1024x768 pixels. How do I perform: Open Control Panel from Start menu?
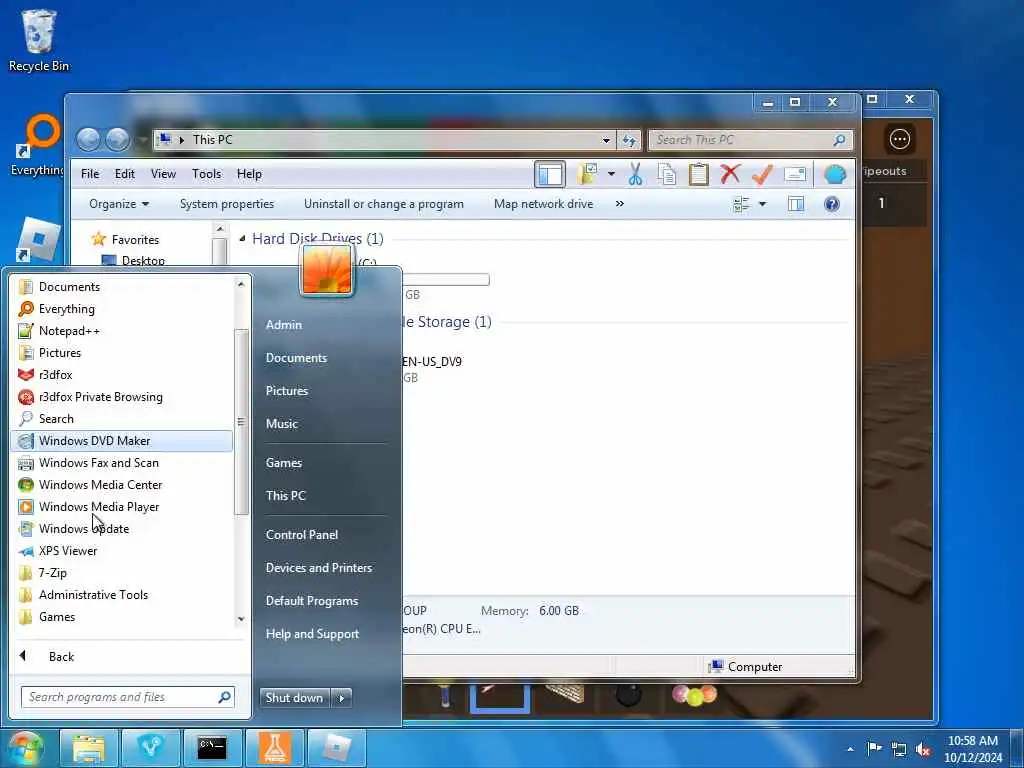pos(302,535)
